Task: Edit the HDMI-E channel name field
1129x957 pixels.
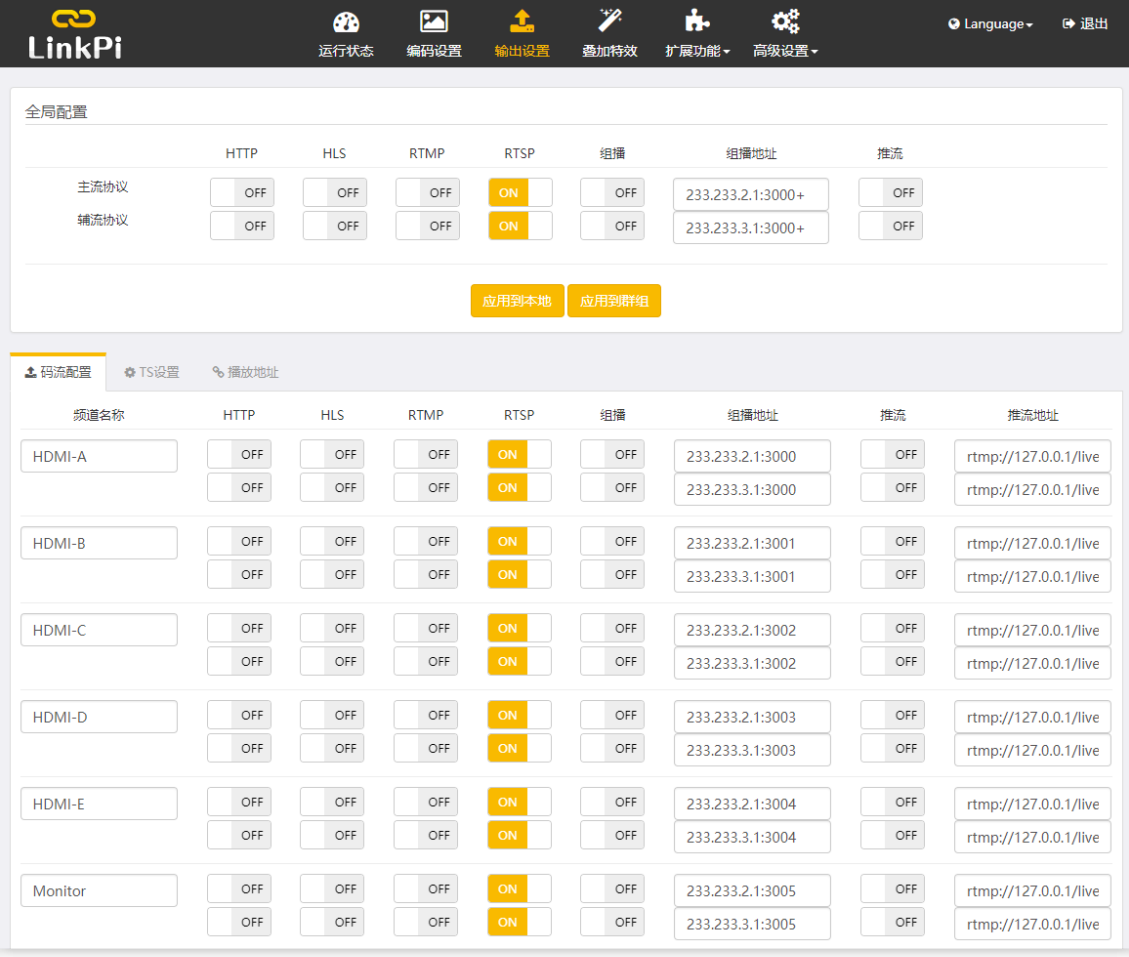Action: [x=99, y=804]
